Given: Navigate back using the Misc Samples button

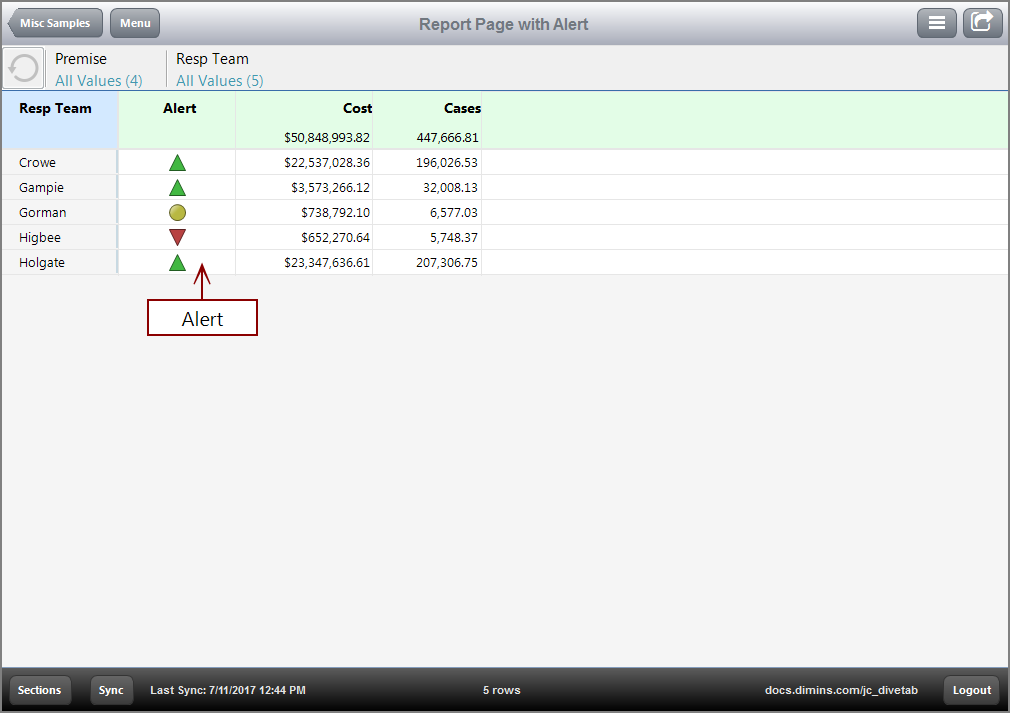Looking at the screenshot, I should pos(54,22).
